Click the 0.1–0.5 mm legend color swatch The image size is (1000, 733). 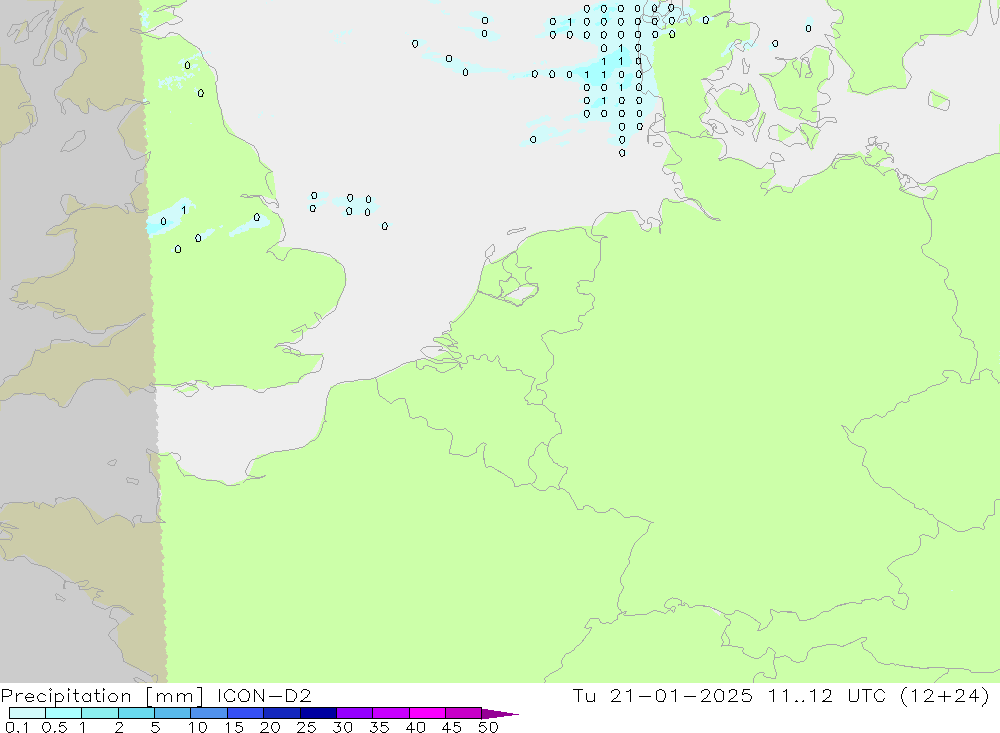[27, 713]
